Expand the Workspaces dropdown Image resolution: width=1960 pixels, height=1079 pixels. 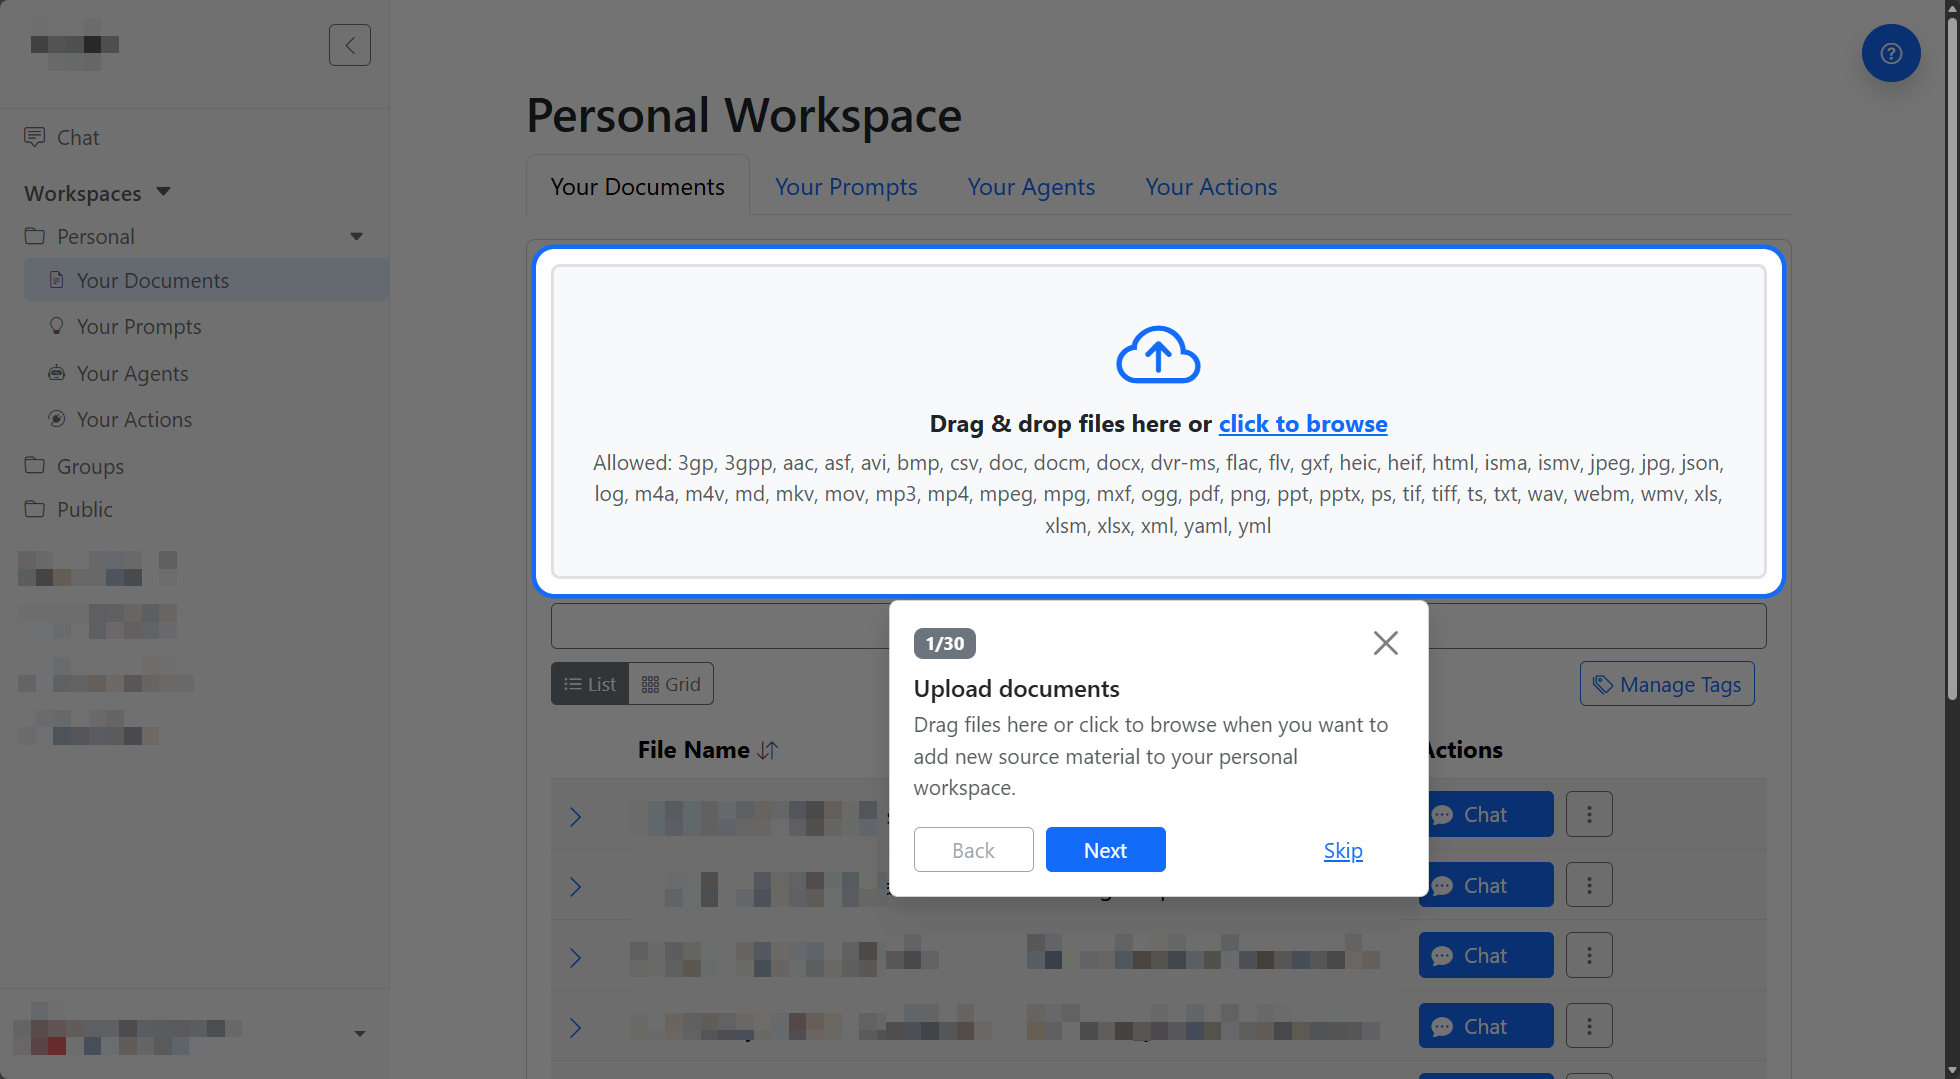(x=164, y=192)
